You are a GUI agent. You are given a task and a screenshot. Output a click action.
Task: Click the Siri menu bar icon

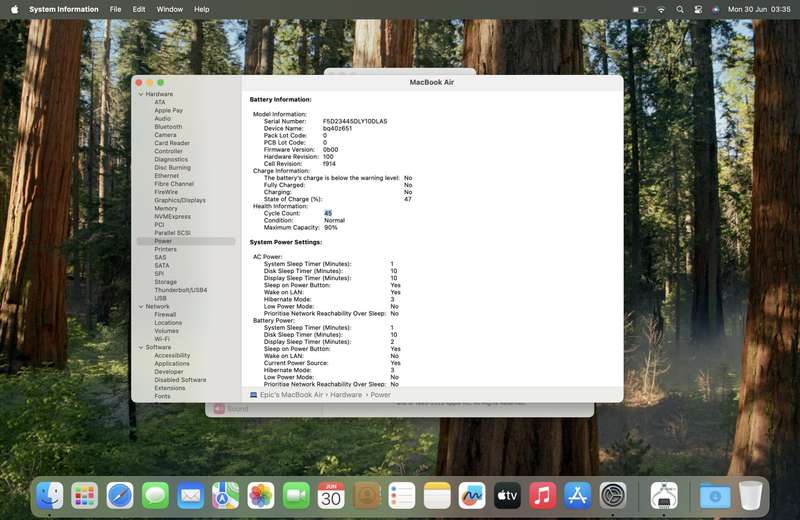(716, 9)
